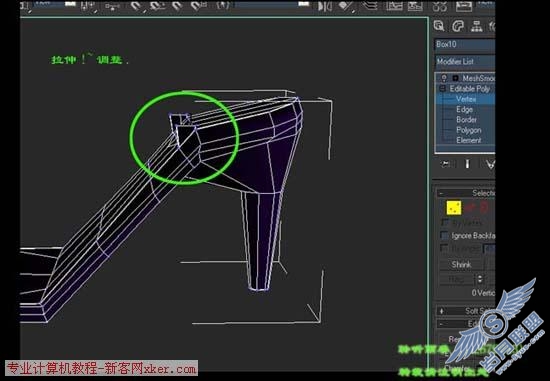
Task: Enable the Ignore Backfacing checkbox
Action: (444, 235)
